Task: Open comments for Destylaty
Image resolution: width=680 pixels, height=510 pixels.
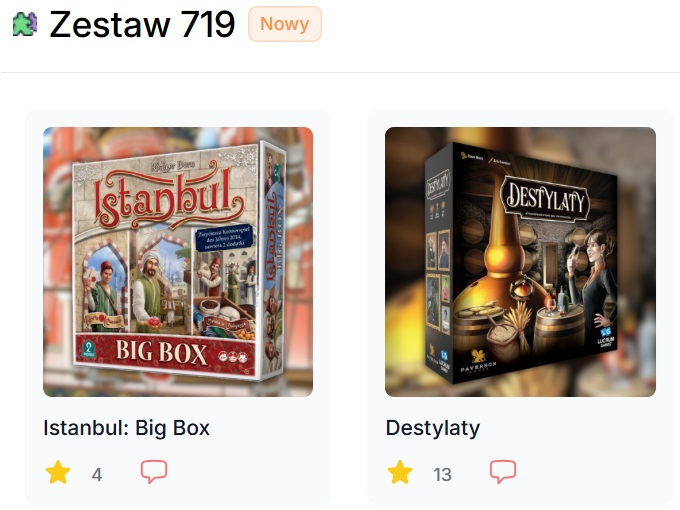Action: 503,471
